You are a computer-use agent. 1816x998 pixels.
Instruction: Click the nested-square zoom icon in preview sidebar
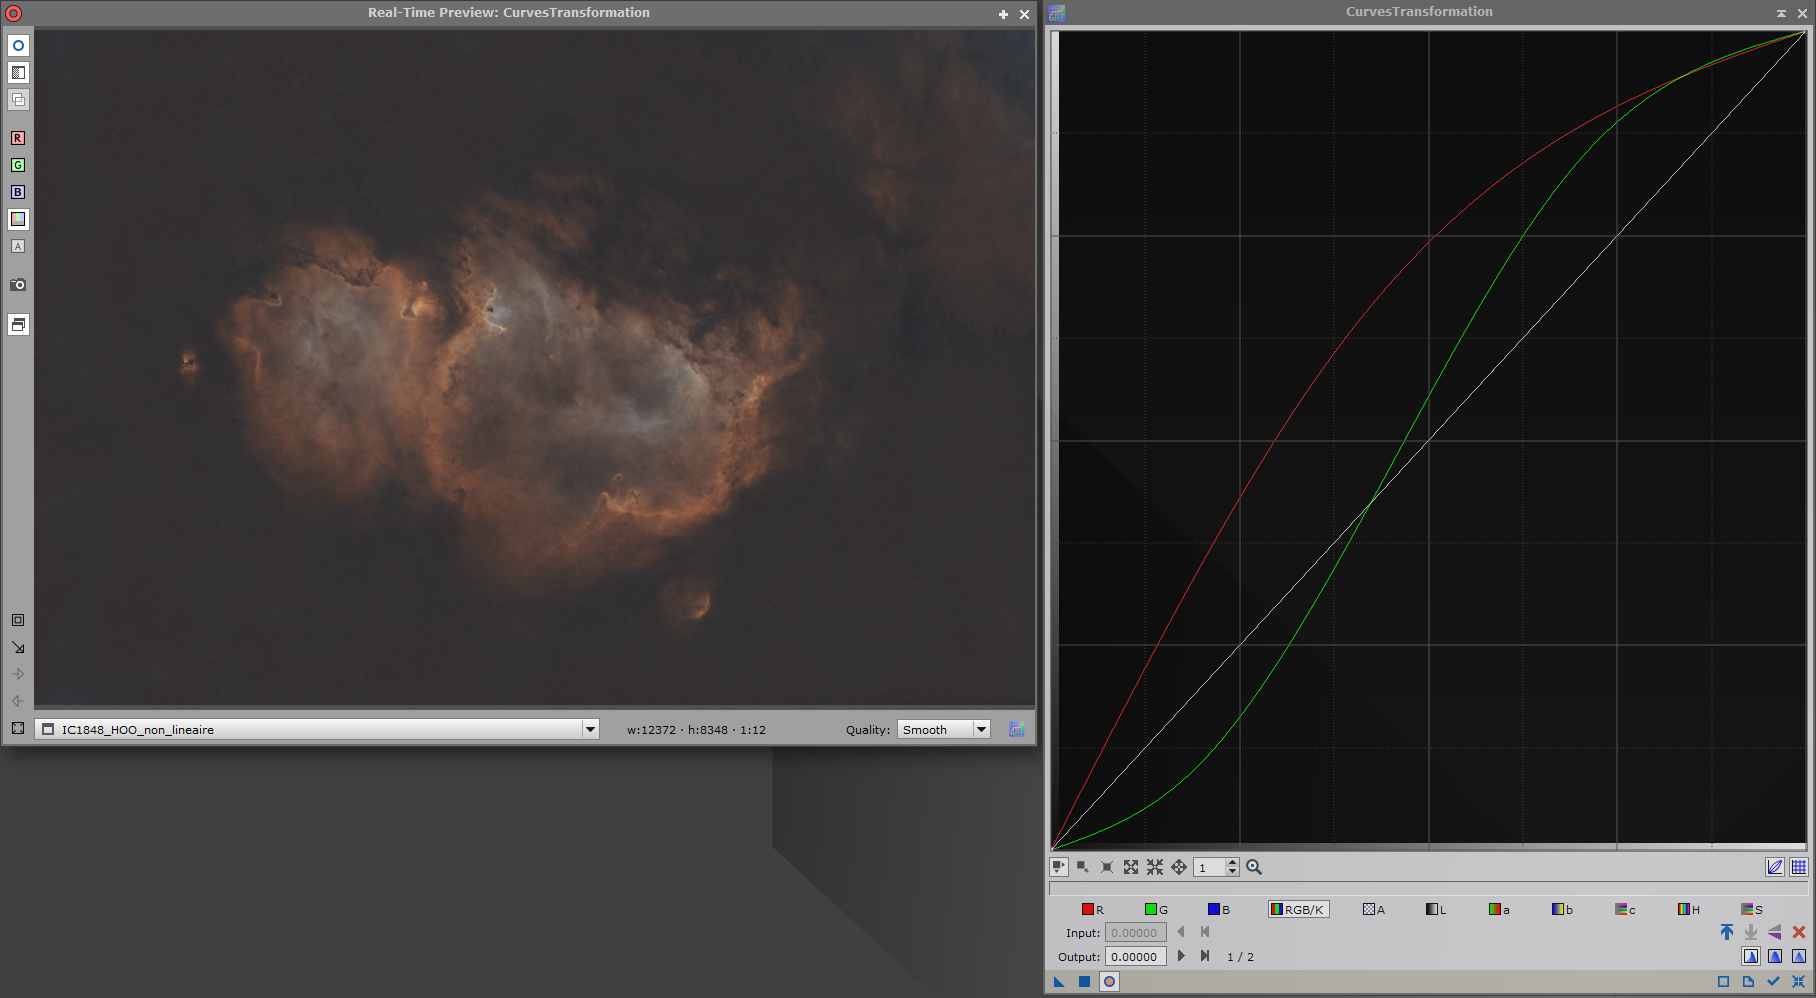(x=18, y=620)
